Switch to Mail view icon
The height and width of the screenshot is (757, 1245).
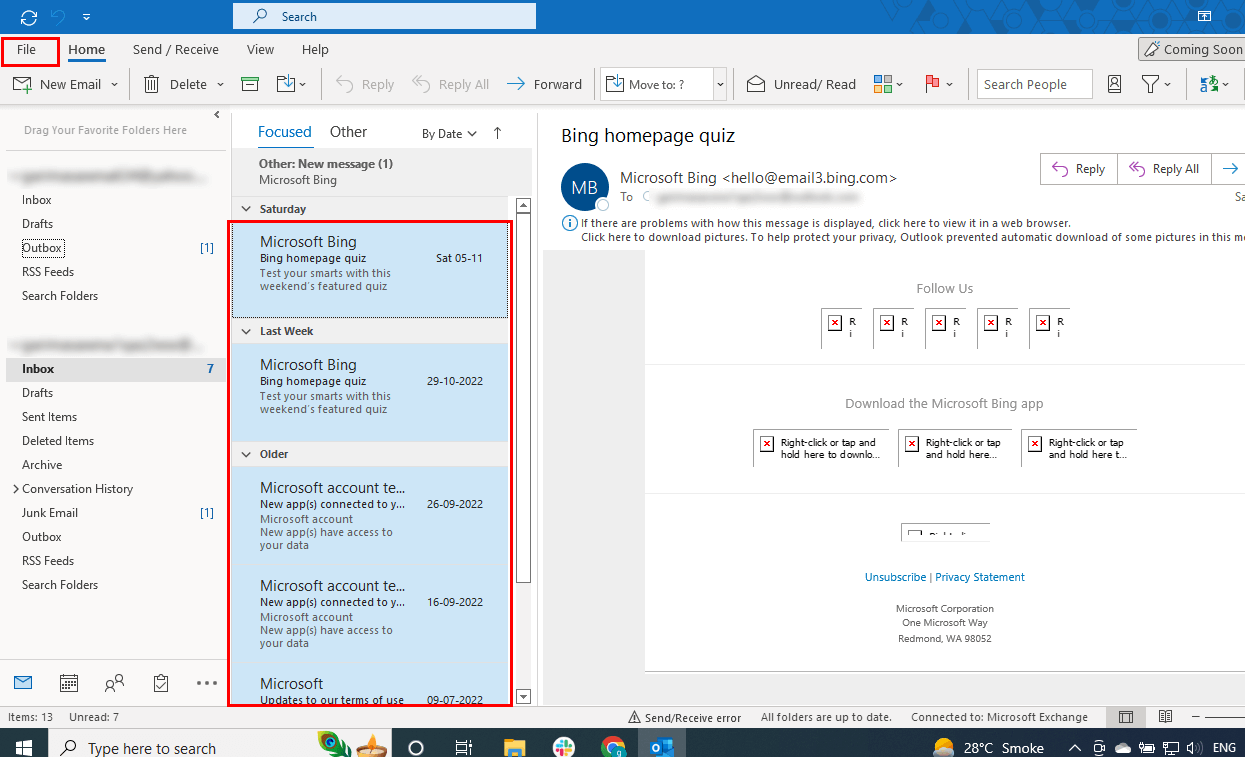point(23,683)
